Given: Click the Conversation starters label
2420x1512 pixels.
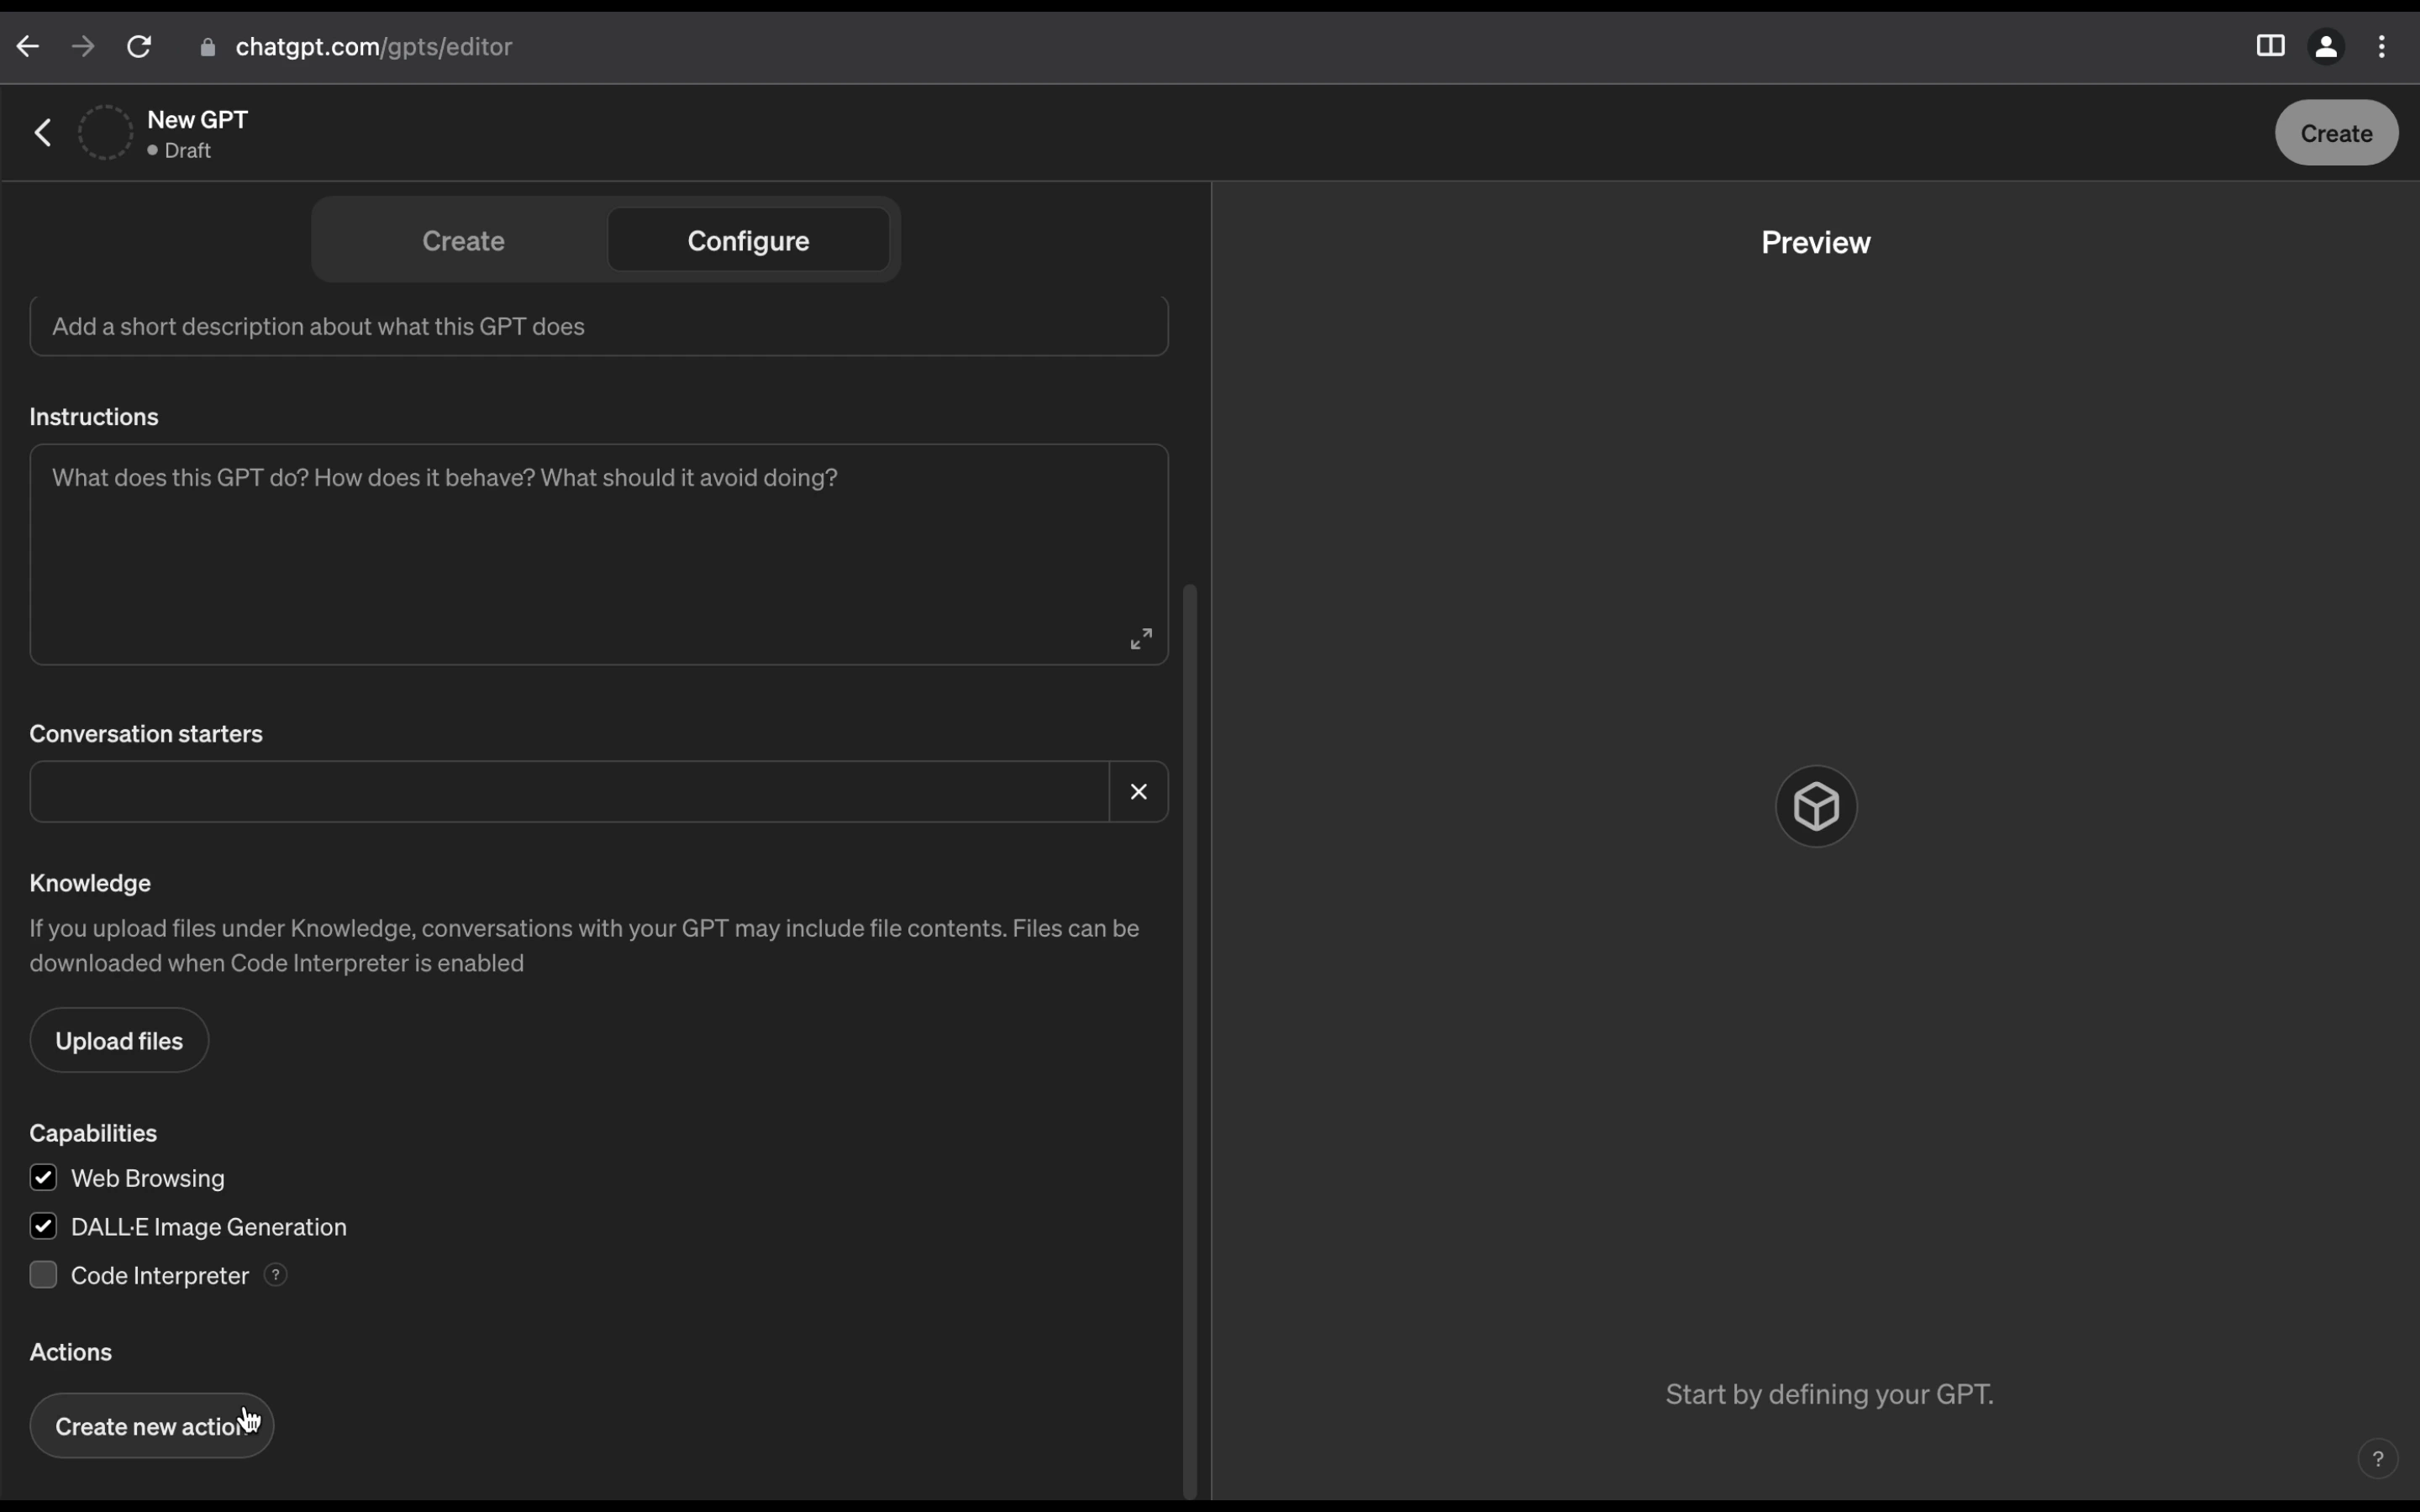Looking at the screenshot, I should point(146,734).
